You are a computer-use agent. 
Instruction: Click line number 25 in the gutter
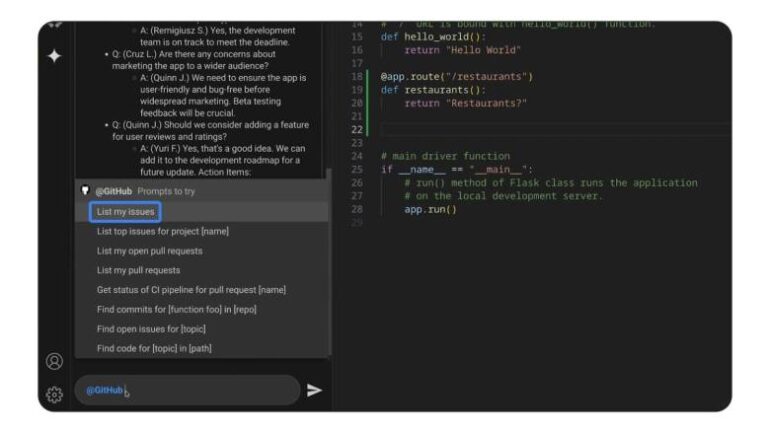[357, 170]
